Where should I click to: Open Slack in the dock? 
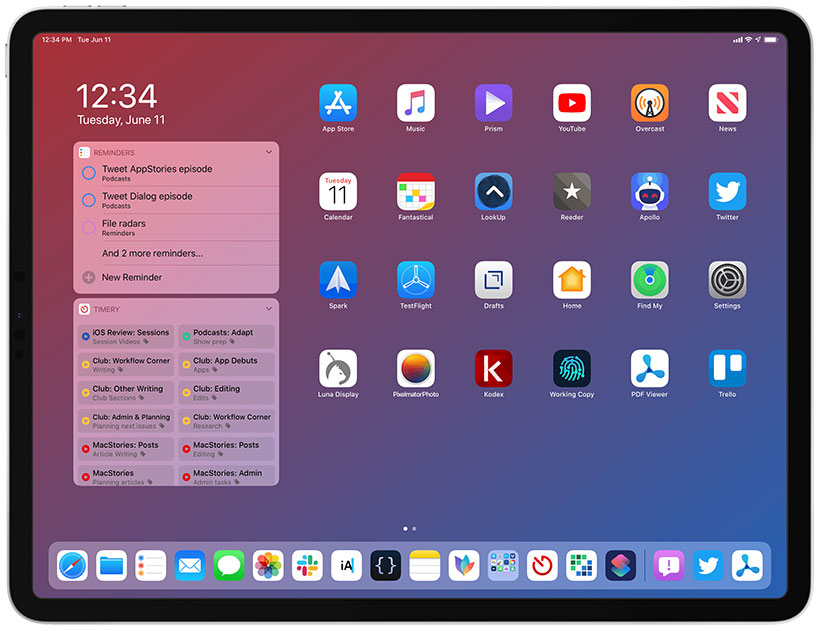[x=308, y=566]
